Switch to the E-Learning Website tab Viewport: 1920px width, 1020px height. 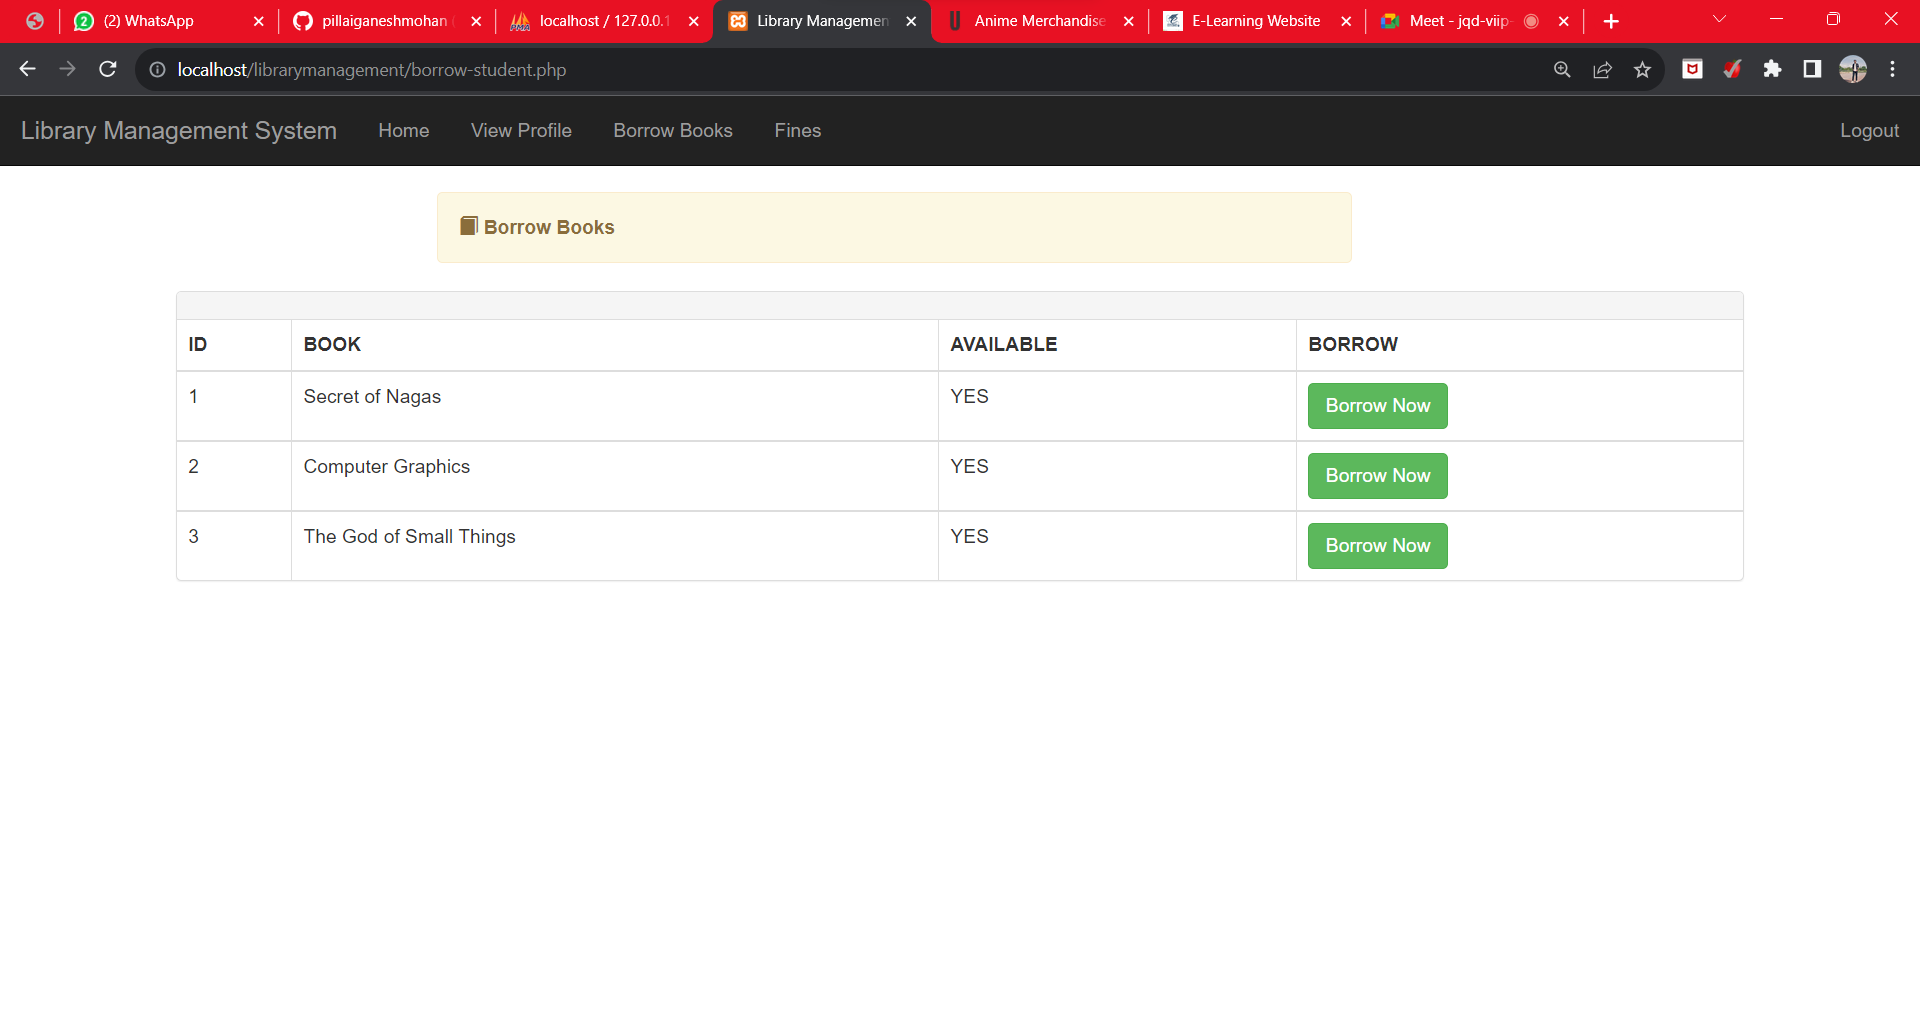(1253, 20)
